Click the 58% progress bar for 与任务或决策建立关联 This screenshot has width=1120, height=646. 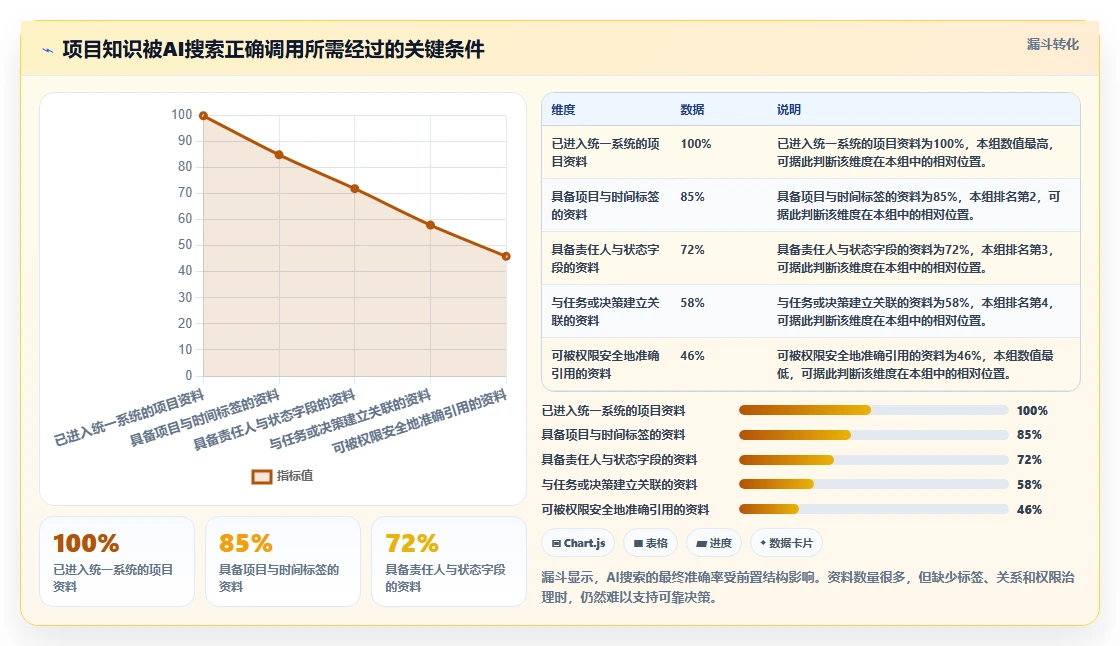pyautogui.click(x=874, y=484)
